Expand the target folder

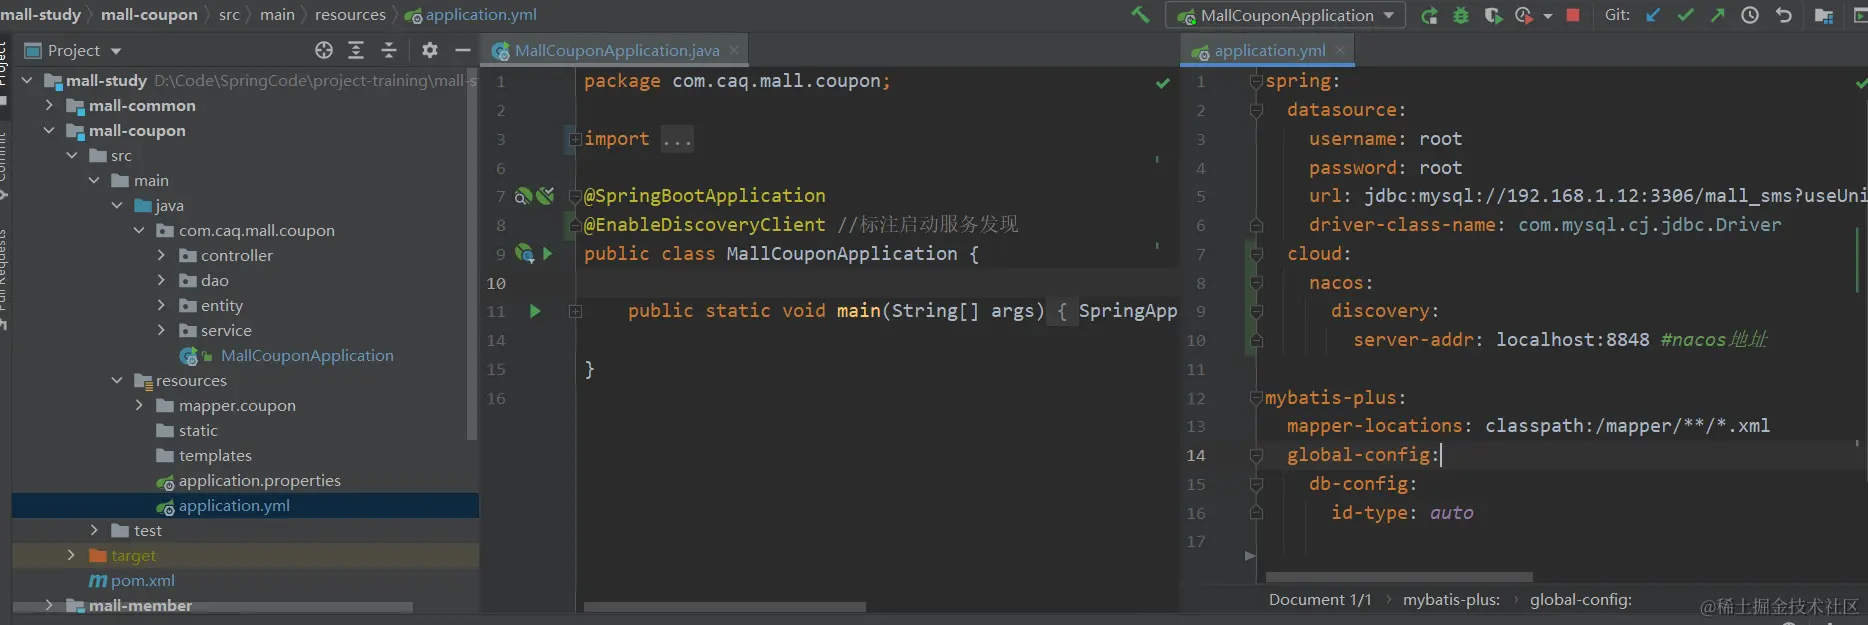point(71,555)
